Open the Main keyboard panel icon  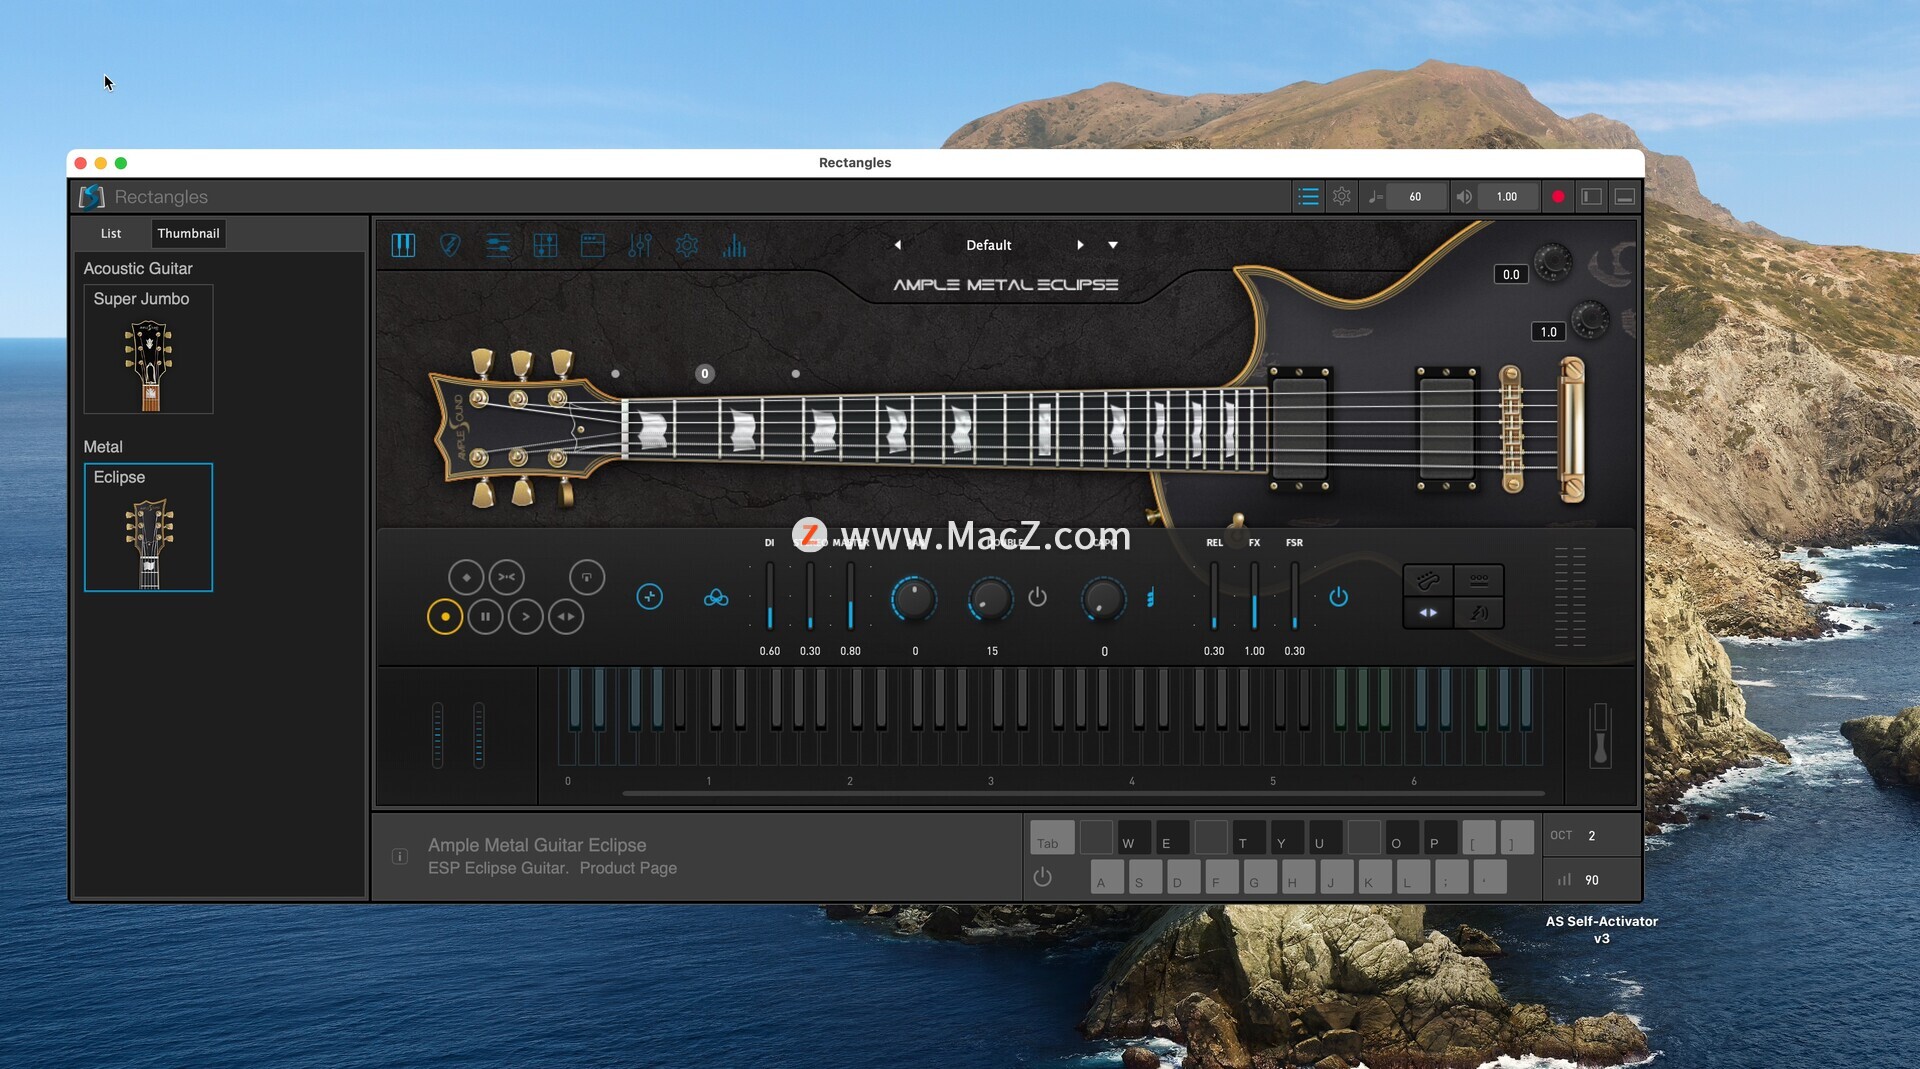tap(403, 246)
